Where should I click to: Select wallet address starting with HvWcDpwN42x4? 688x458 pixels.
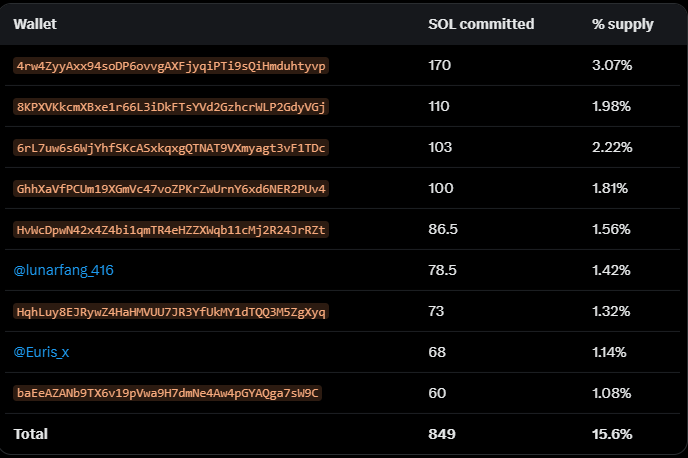point(171,230)
